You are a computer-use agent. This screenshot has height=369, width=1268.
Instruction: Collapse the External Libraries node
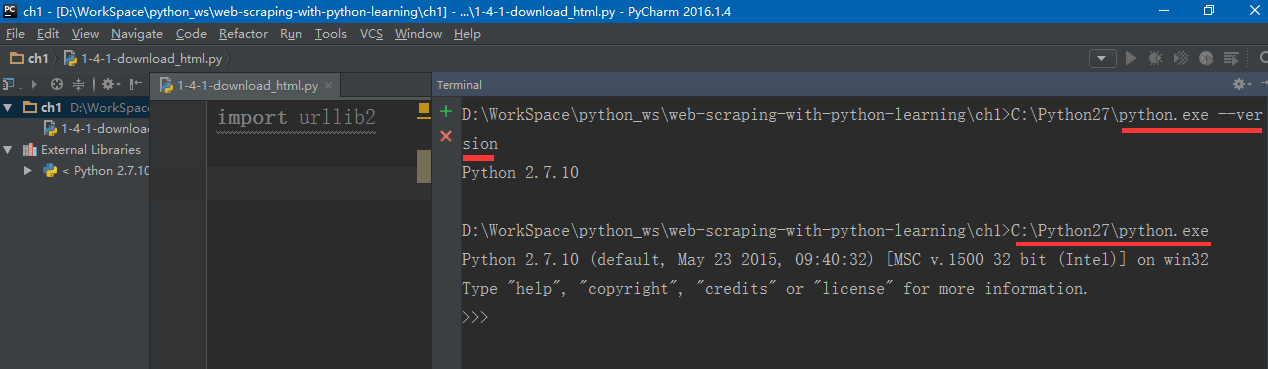9,149
